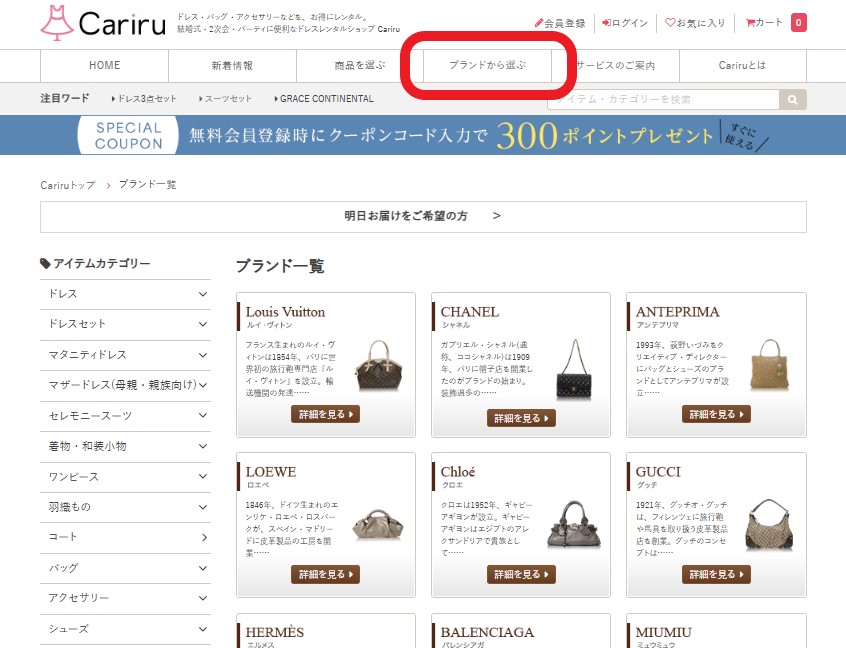View CHANEL details button
This screenshot has width=846, height=648.
[521, 418]
